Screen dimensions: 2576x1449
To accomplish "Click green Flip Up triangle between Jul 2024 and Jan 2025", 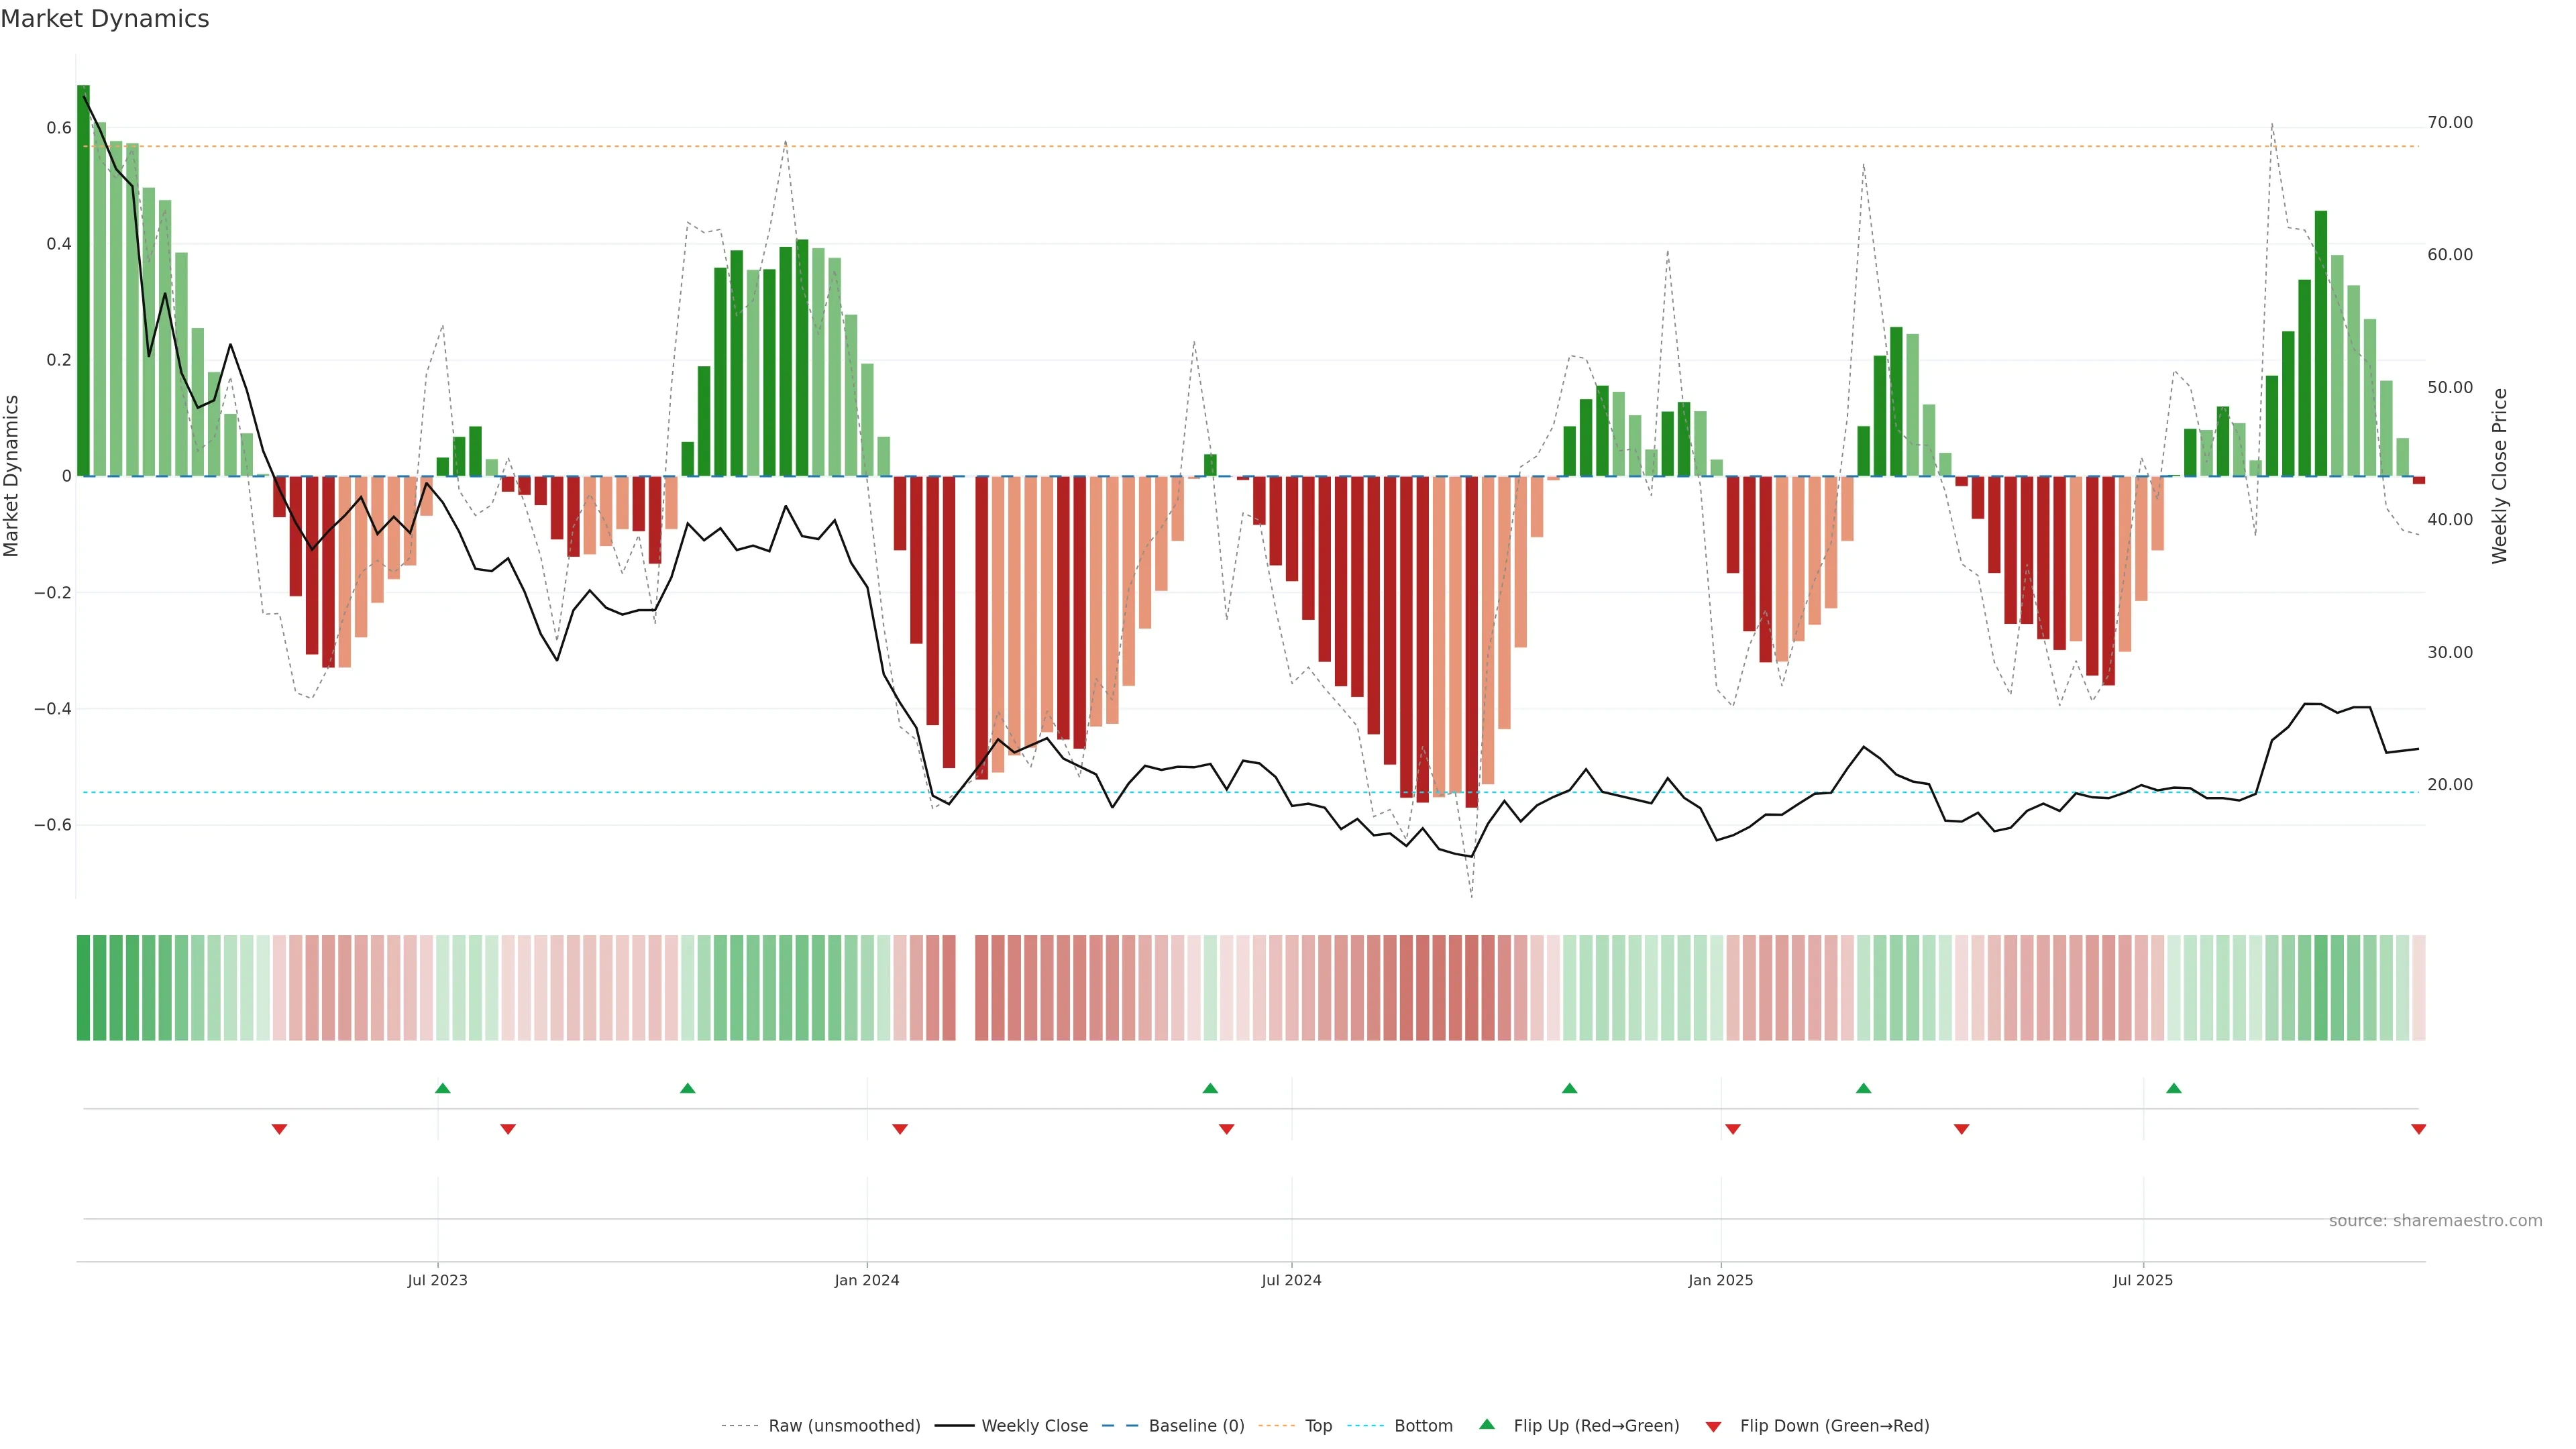I will coord(1569,1088).
